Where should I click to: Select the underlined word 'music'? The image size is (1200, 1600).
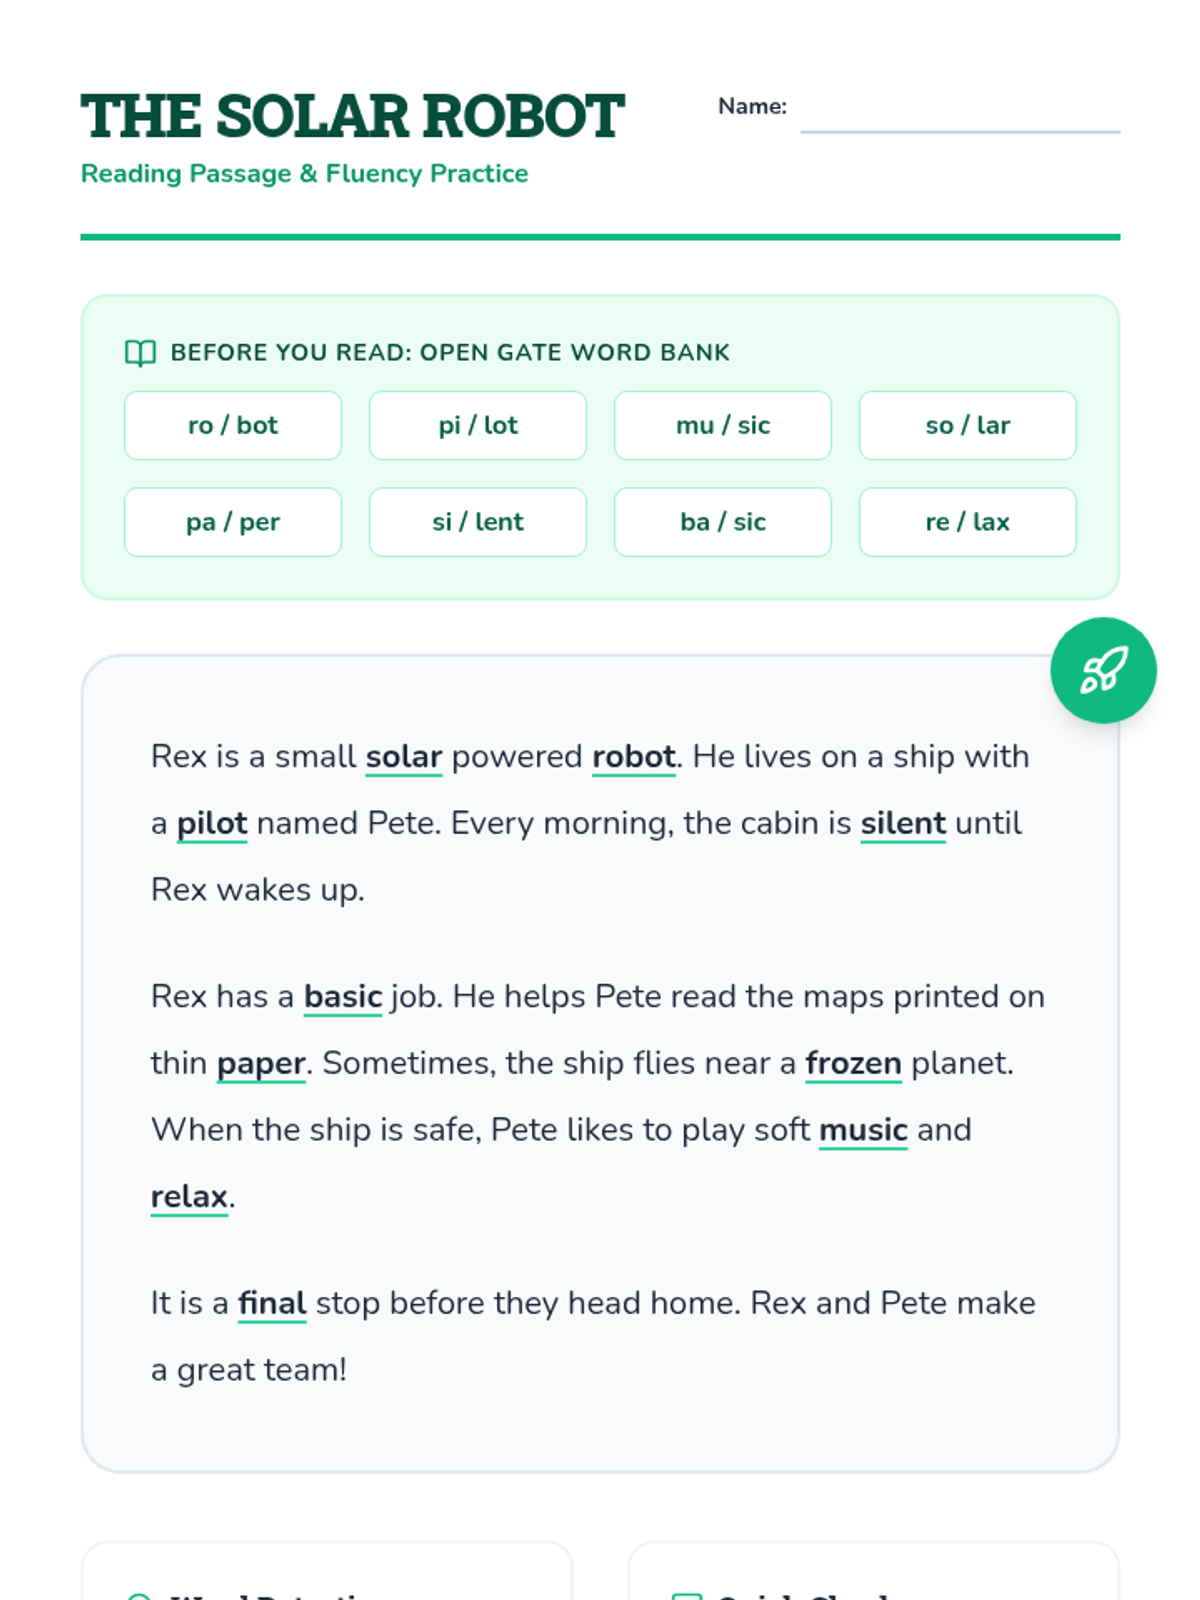[x=863, y=1130]
